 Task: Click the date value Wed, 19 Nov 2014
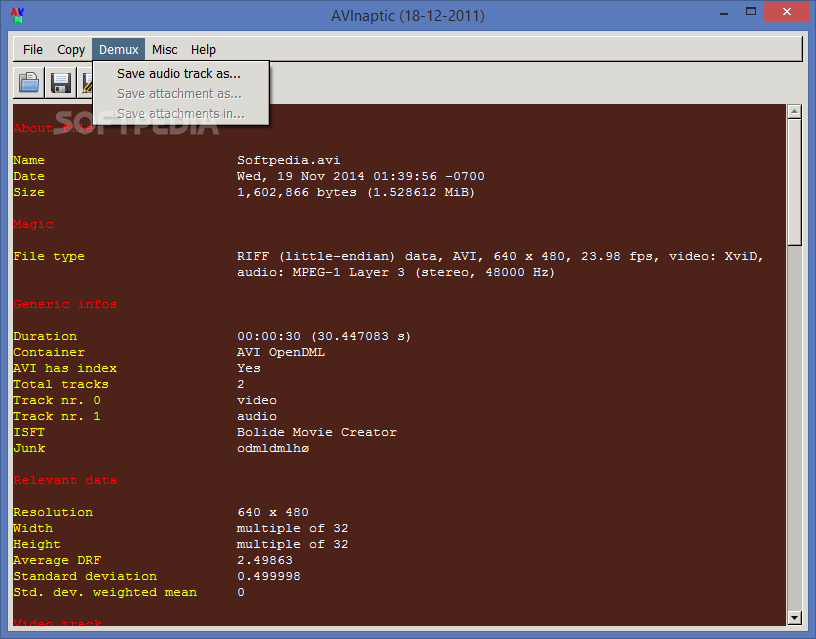tap(361, 176)
